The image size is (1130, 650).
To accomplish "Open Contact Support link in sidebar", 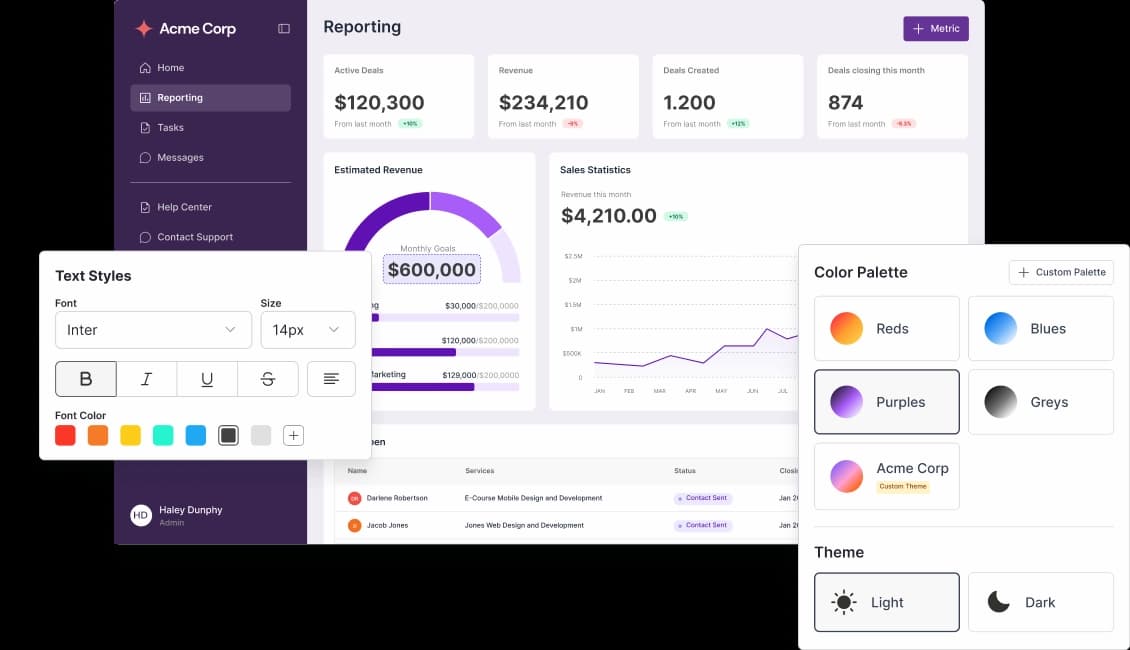I will pyautogui.click(x=210, y=237).
